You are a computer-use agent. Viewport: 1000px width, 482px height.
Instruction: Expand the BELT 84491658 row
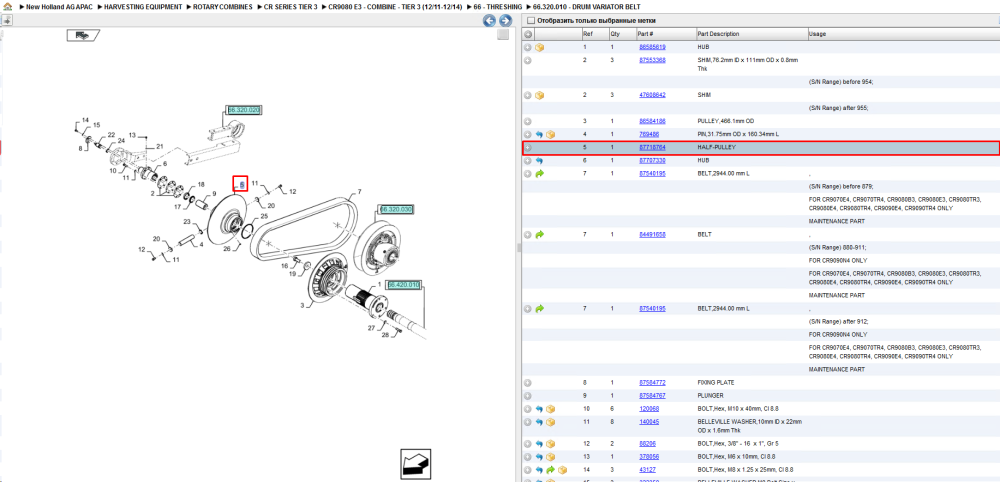[x=527, y=235]
